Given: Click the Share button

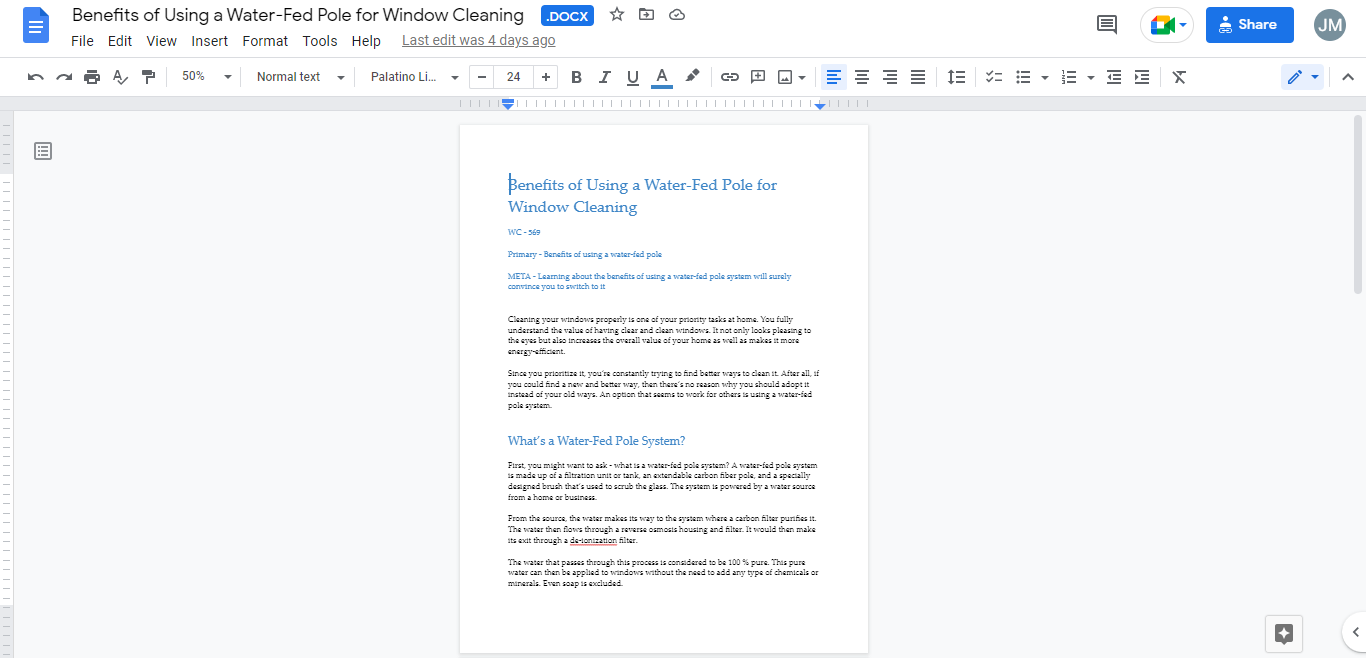Looking at the screenshot, I should click(x=1250, y=25).
